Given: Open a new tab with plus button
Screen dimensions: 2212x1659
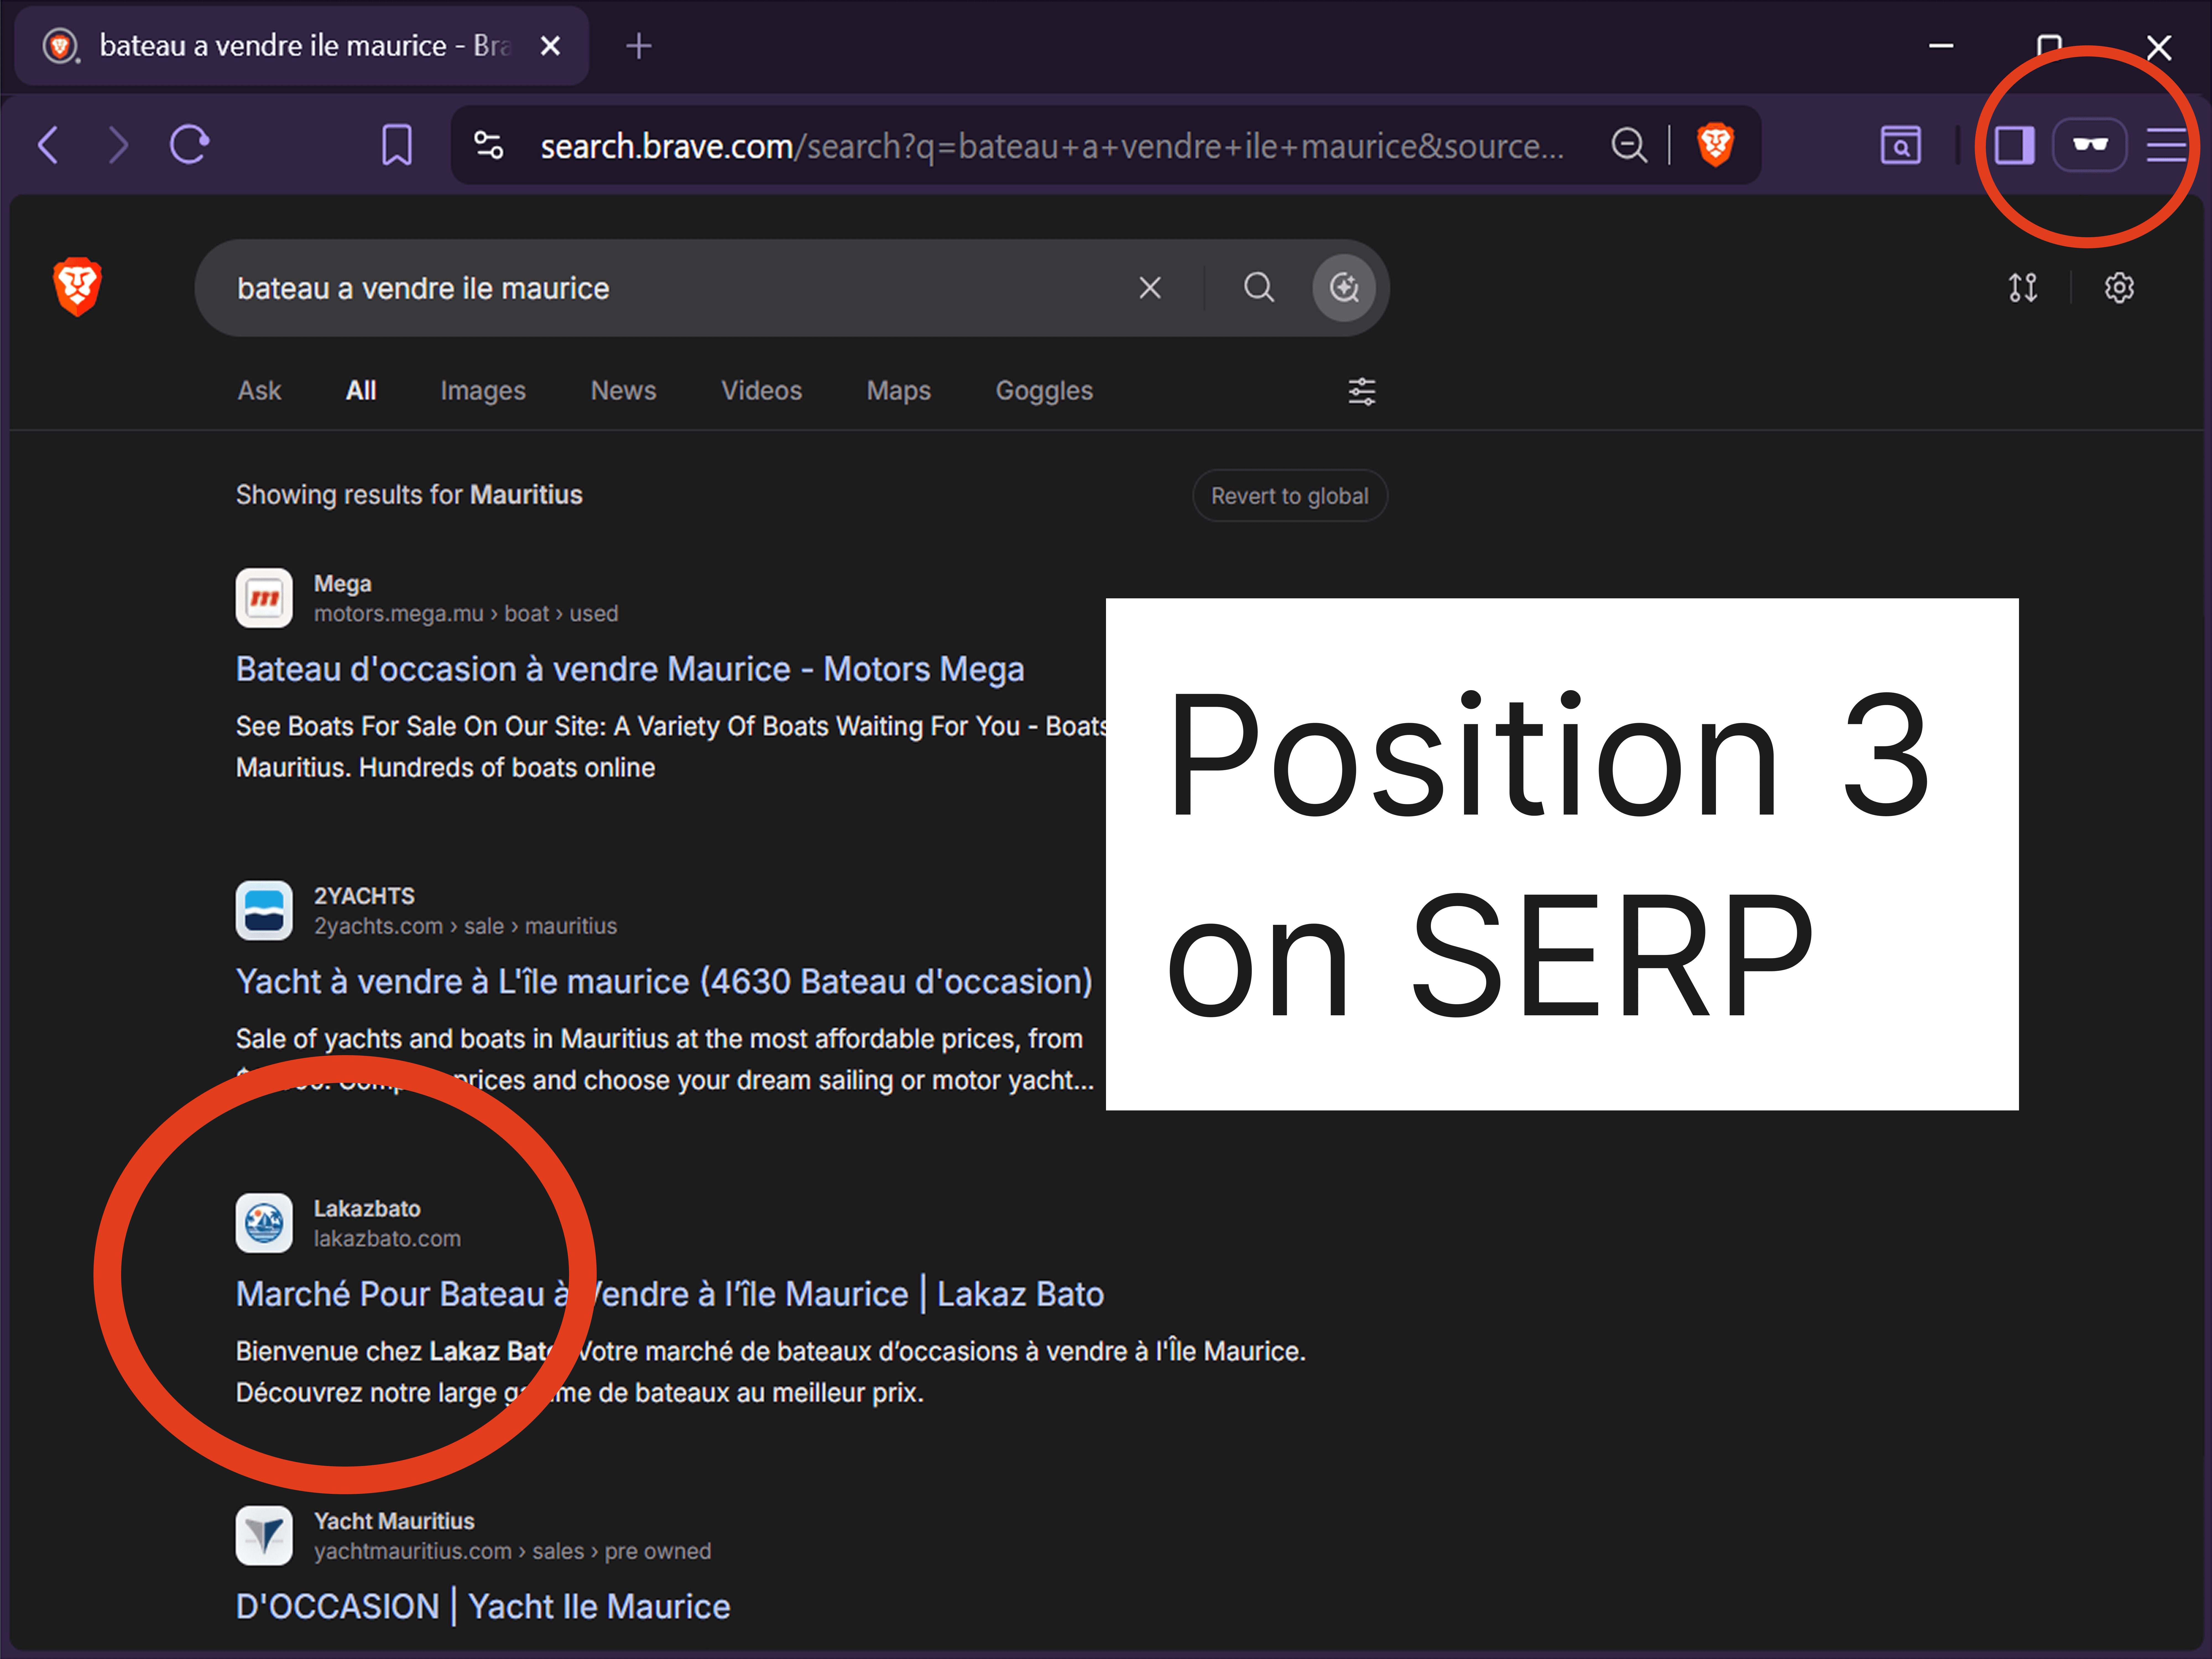Looking at the screenshot, I should click(638, 46).
